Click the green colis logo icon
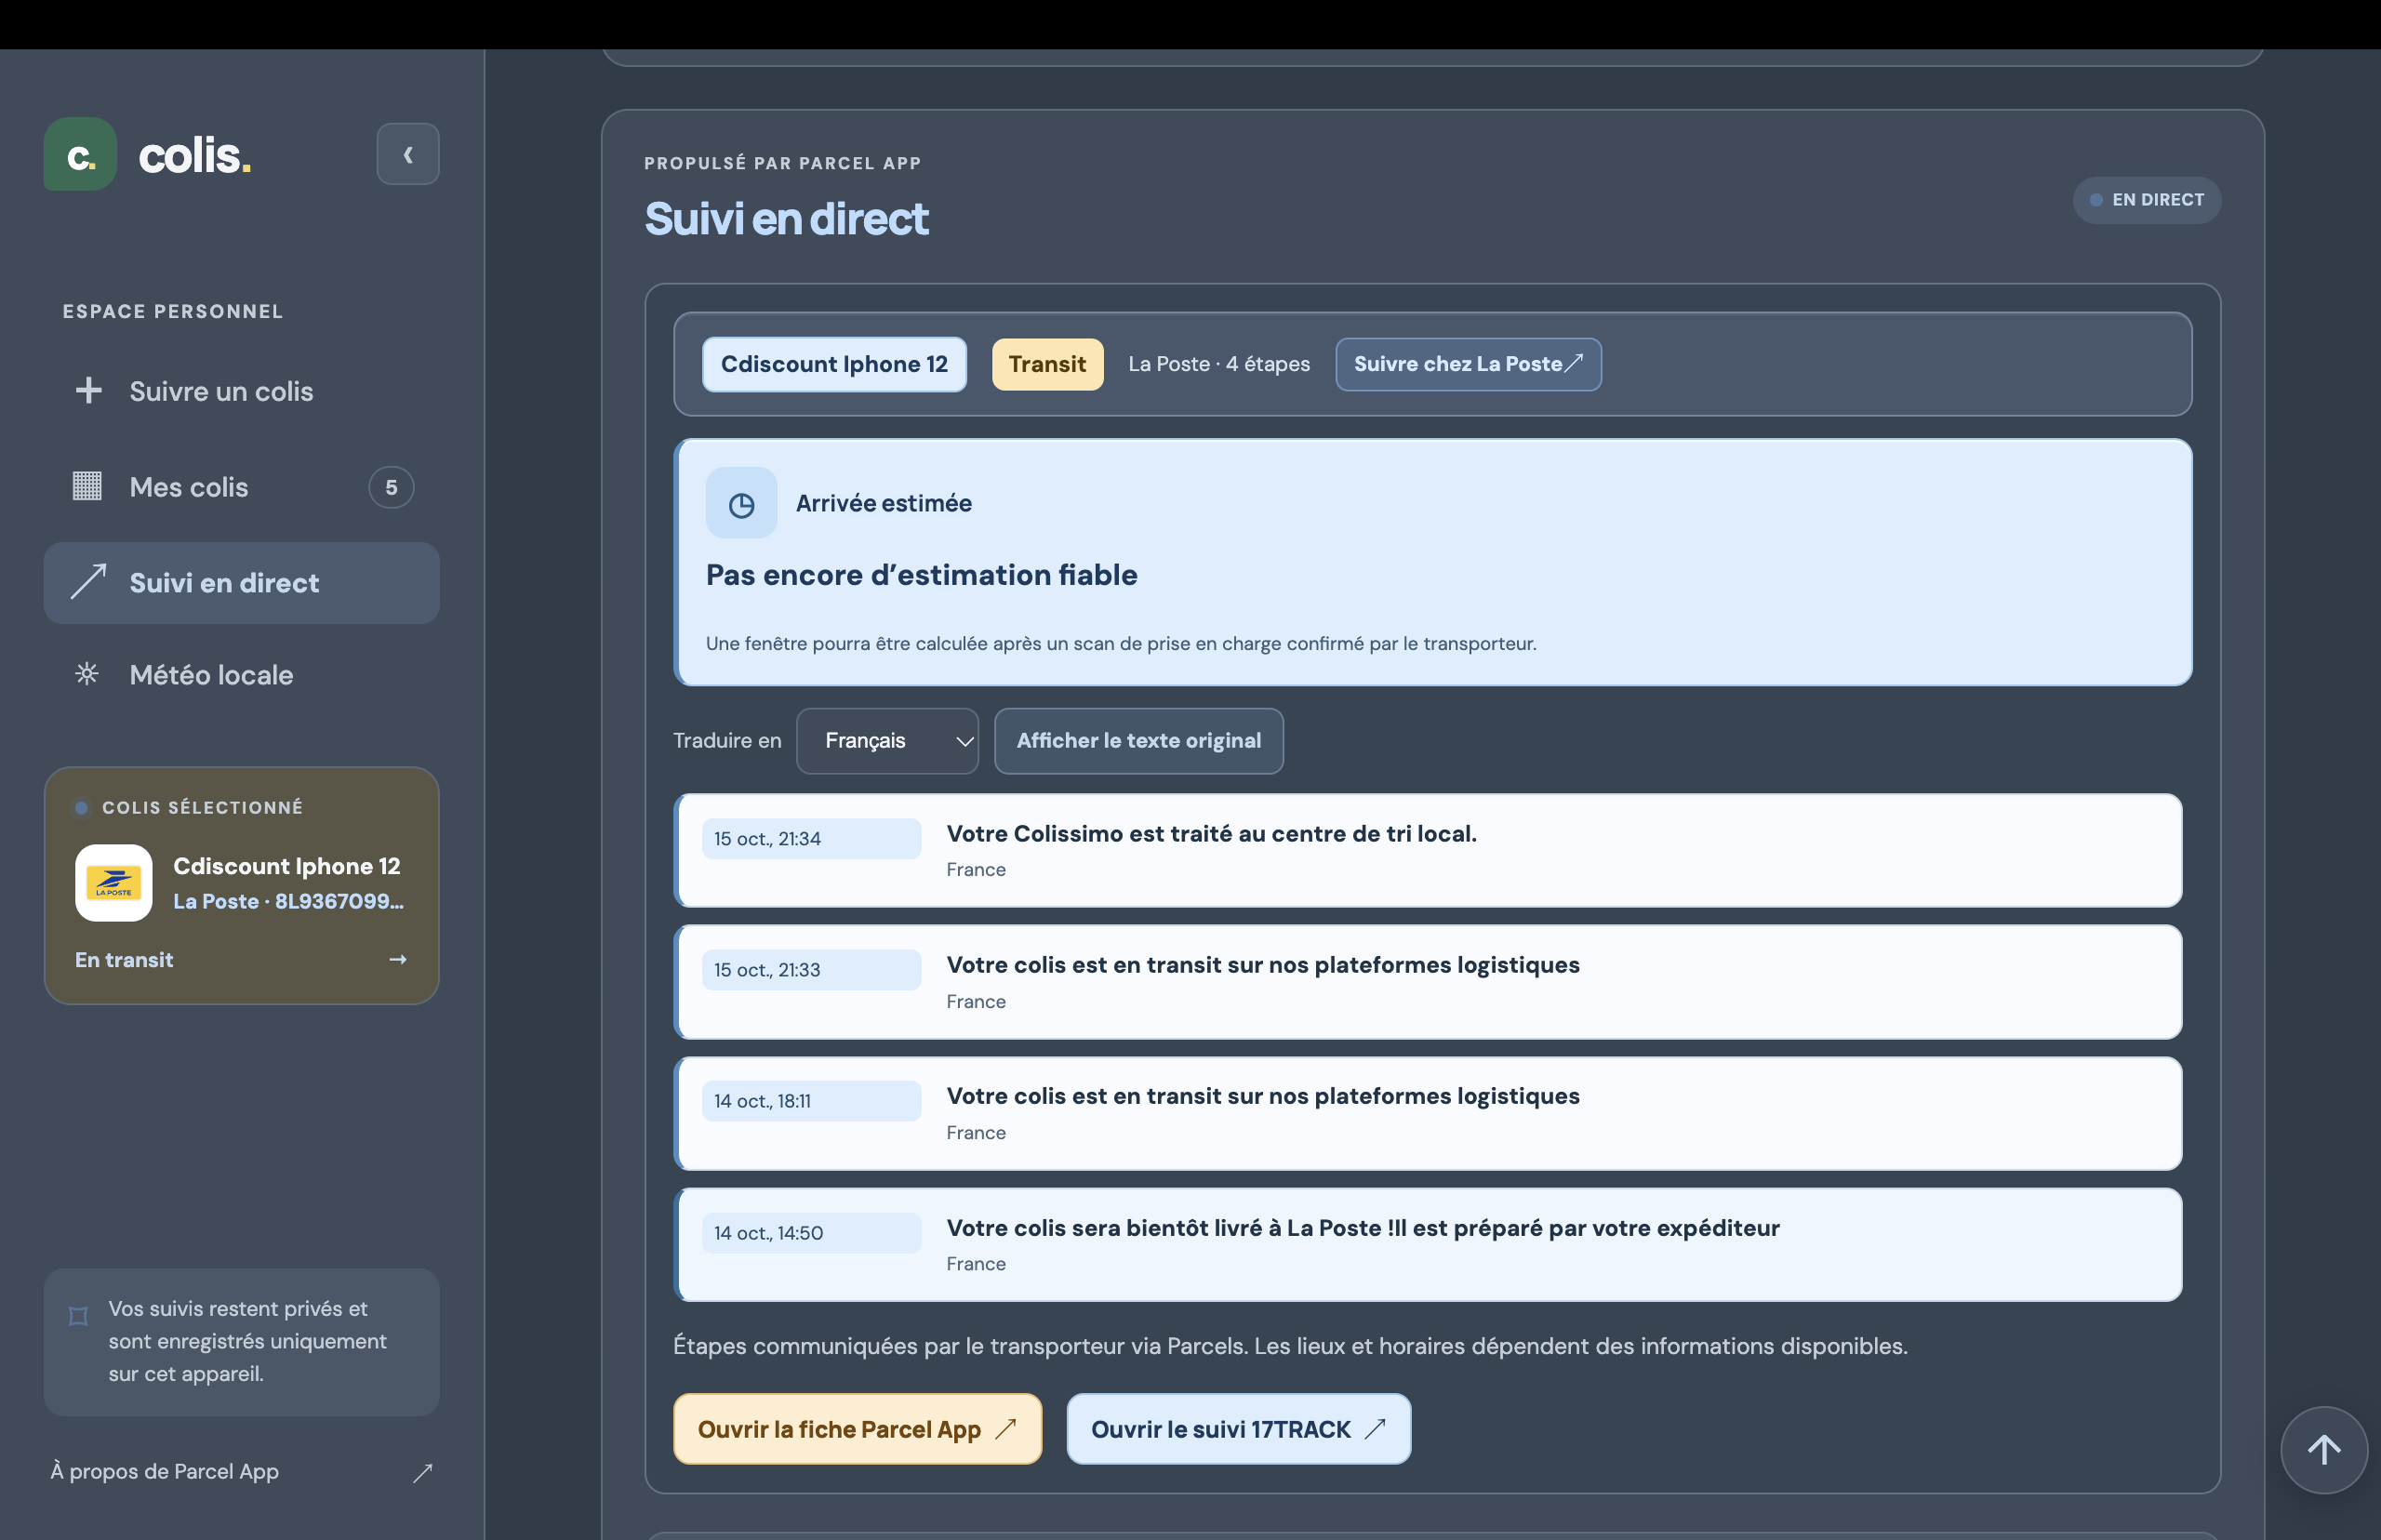The width and height of the screenshot is (2381, 1540). click(80, 155)
